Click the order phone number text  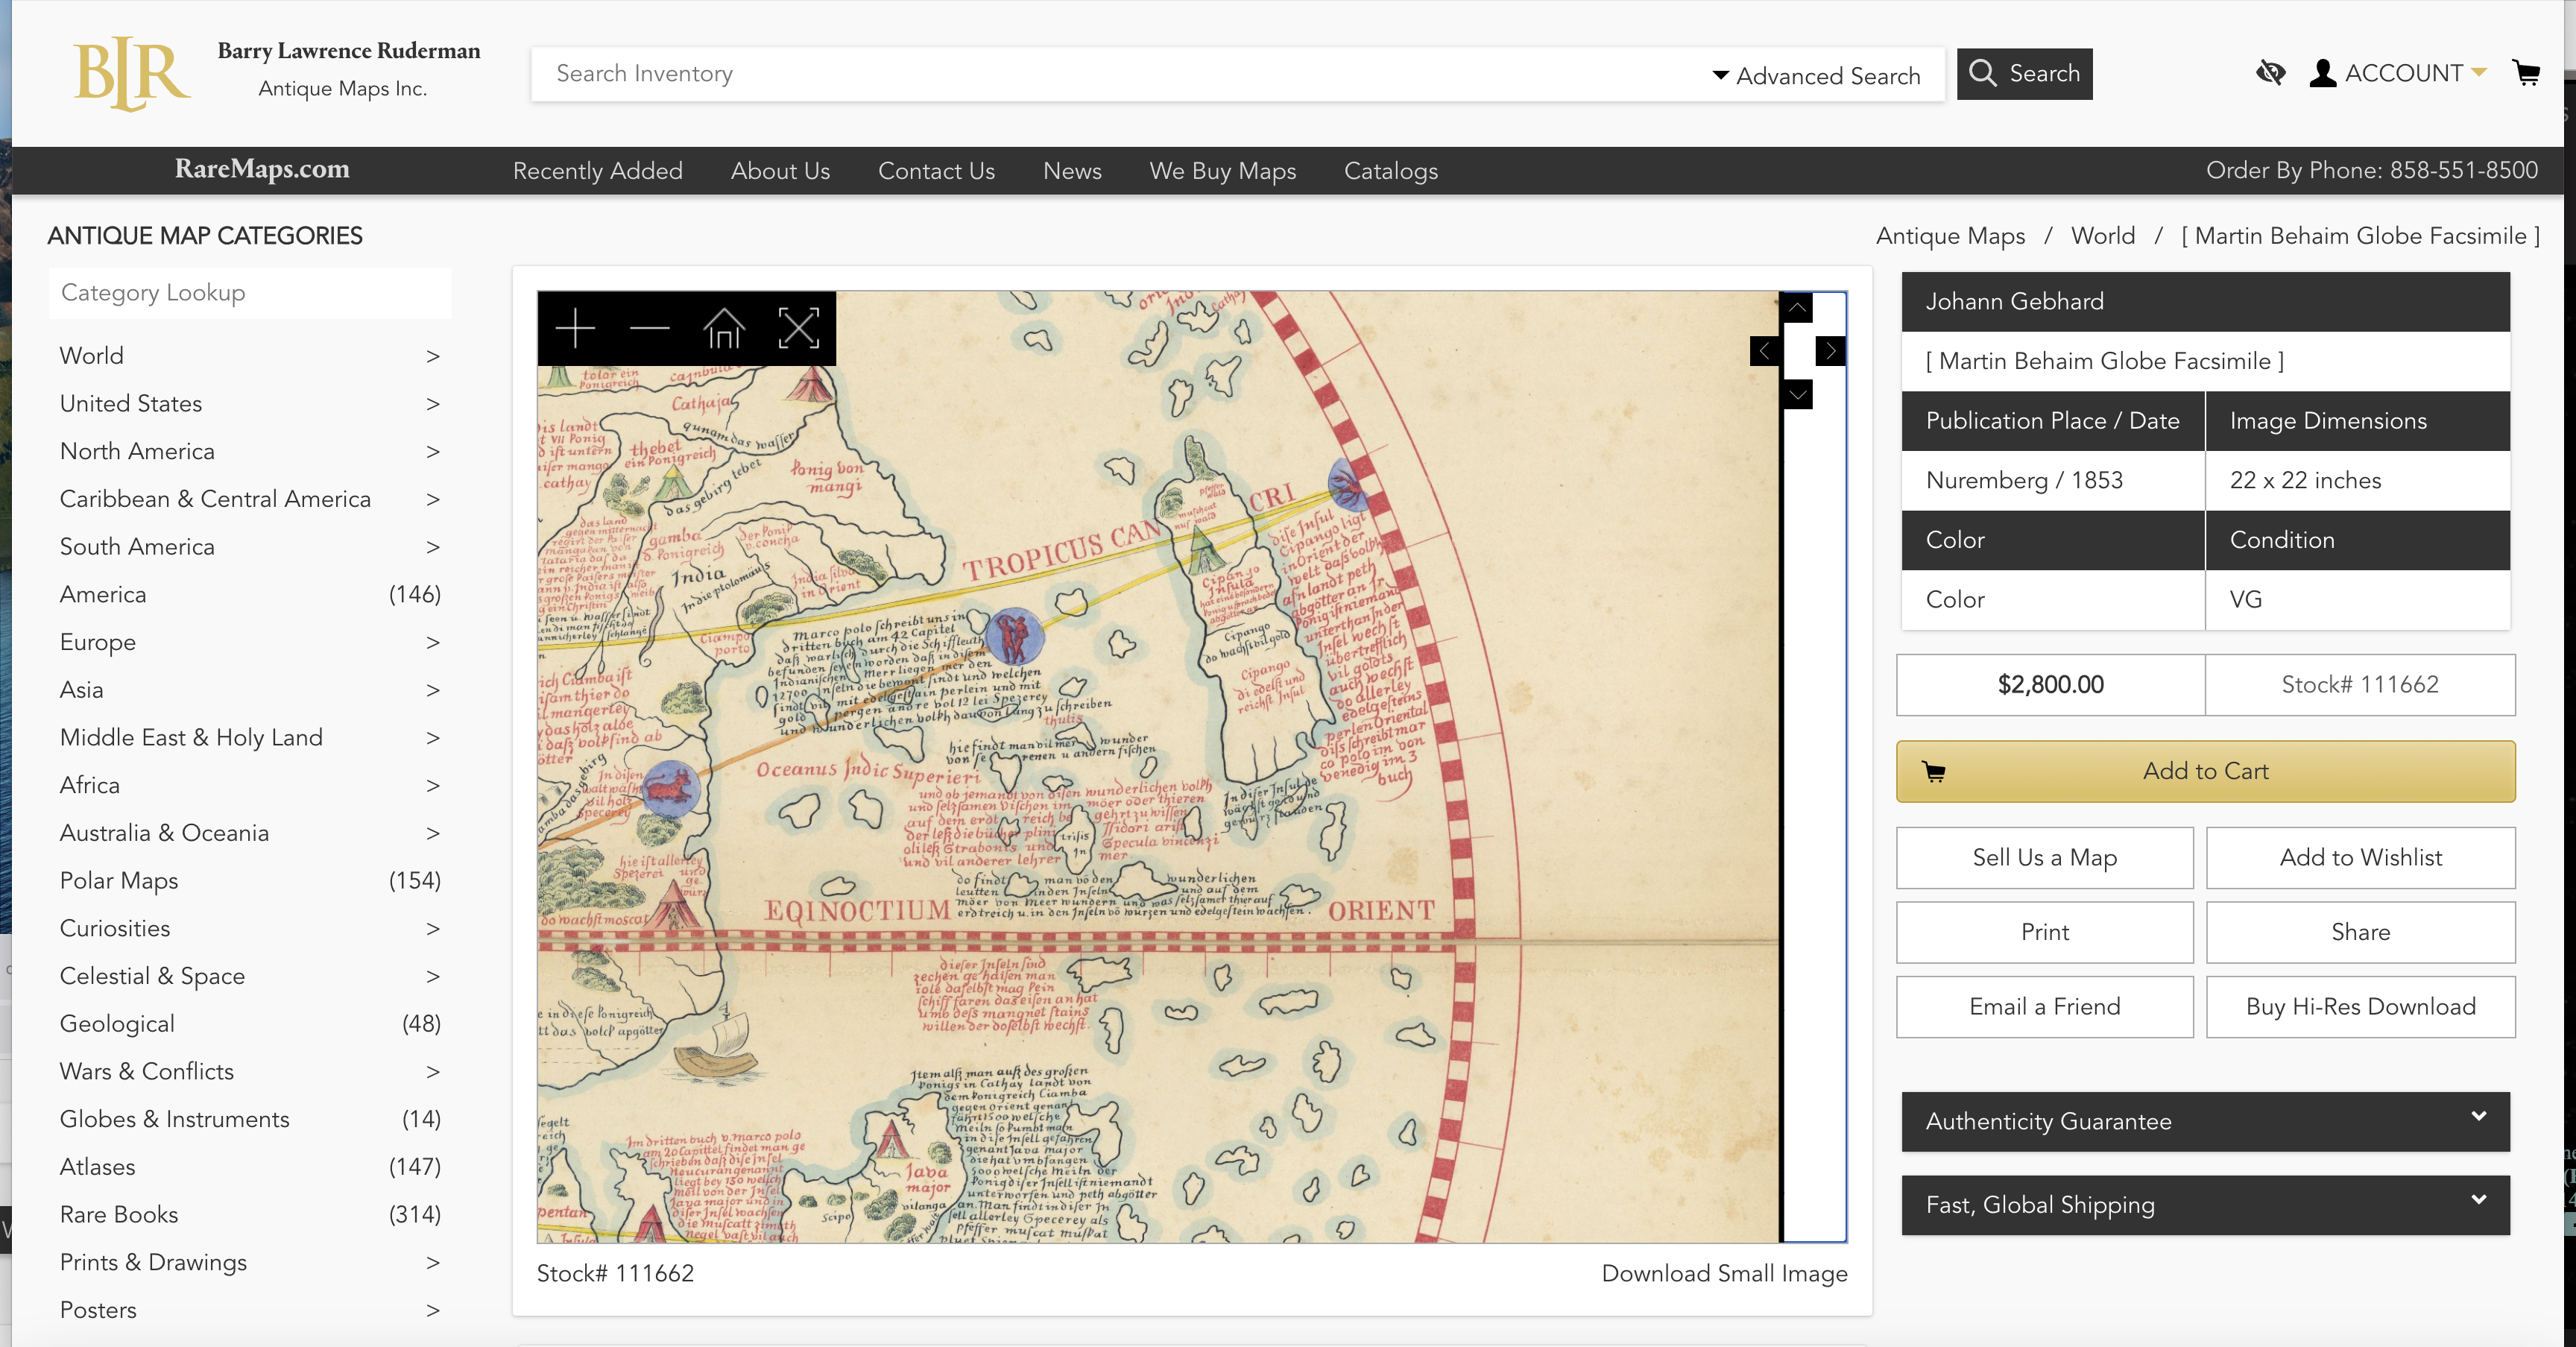[x=2371, y=170]
